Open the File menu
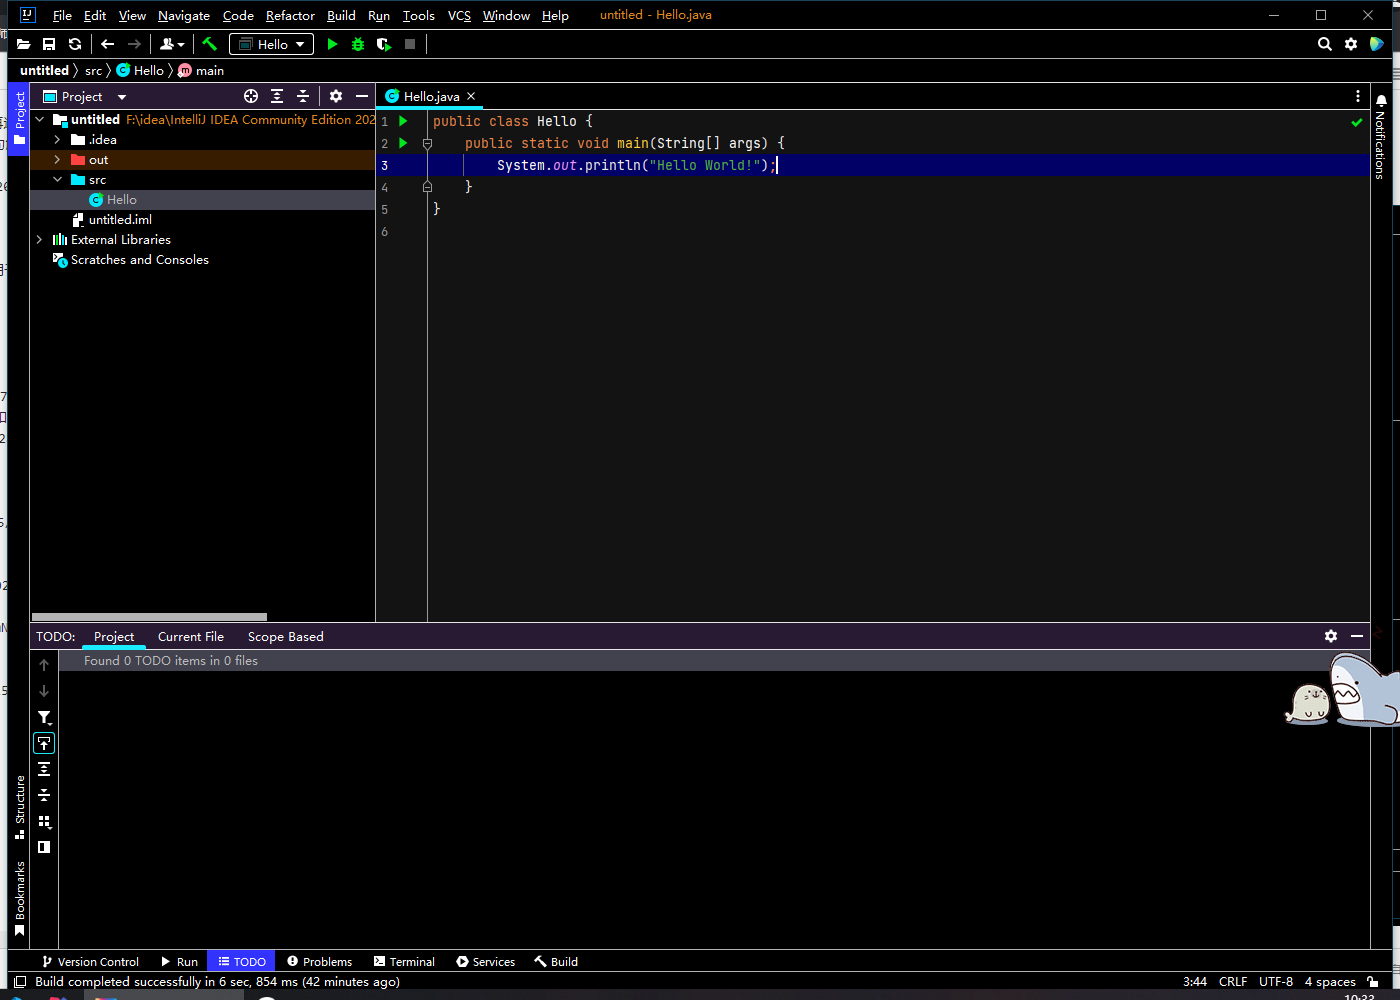The width and height of the screenshot is (1400, 1000). tap(62, 15)
